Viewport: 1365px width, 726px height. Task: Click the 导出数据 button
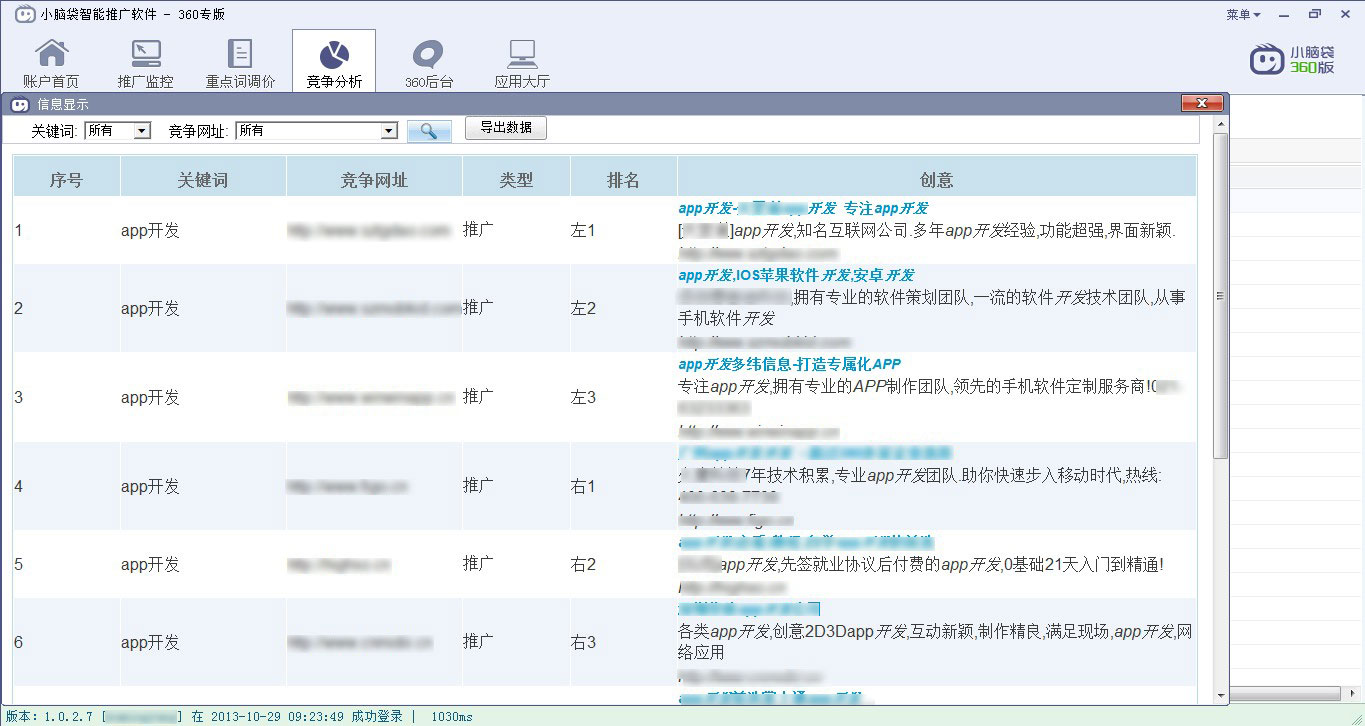pos(506,128)
